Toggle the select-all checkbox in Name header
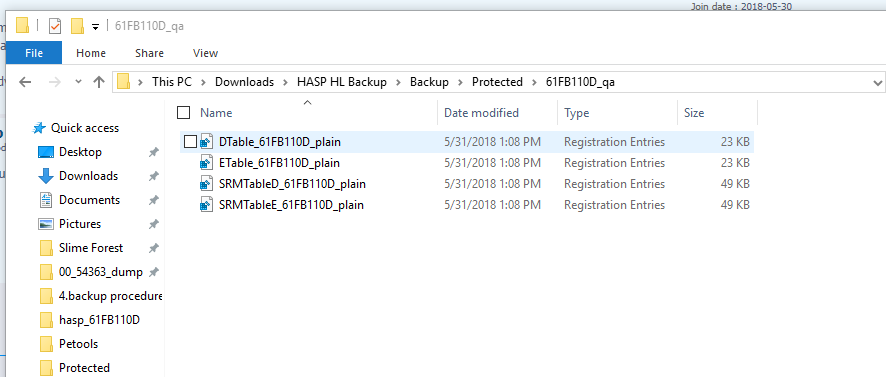886x377 pixels. coord(184,112)
